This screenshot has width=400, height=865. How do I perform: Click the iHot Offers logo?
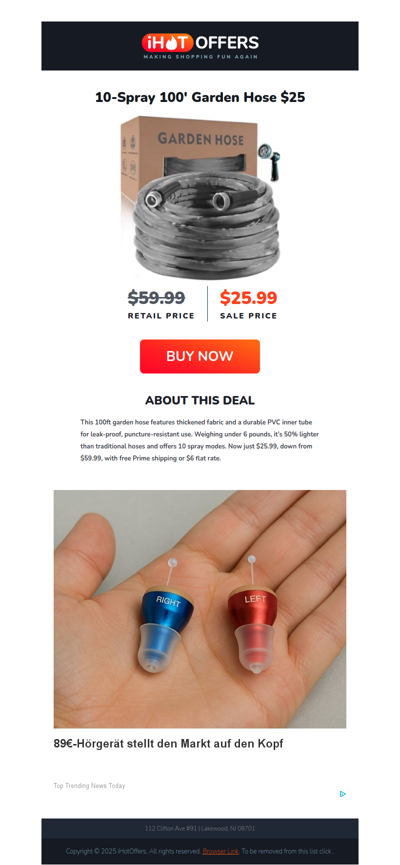200,45
